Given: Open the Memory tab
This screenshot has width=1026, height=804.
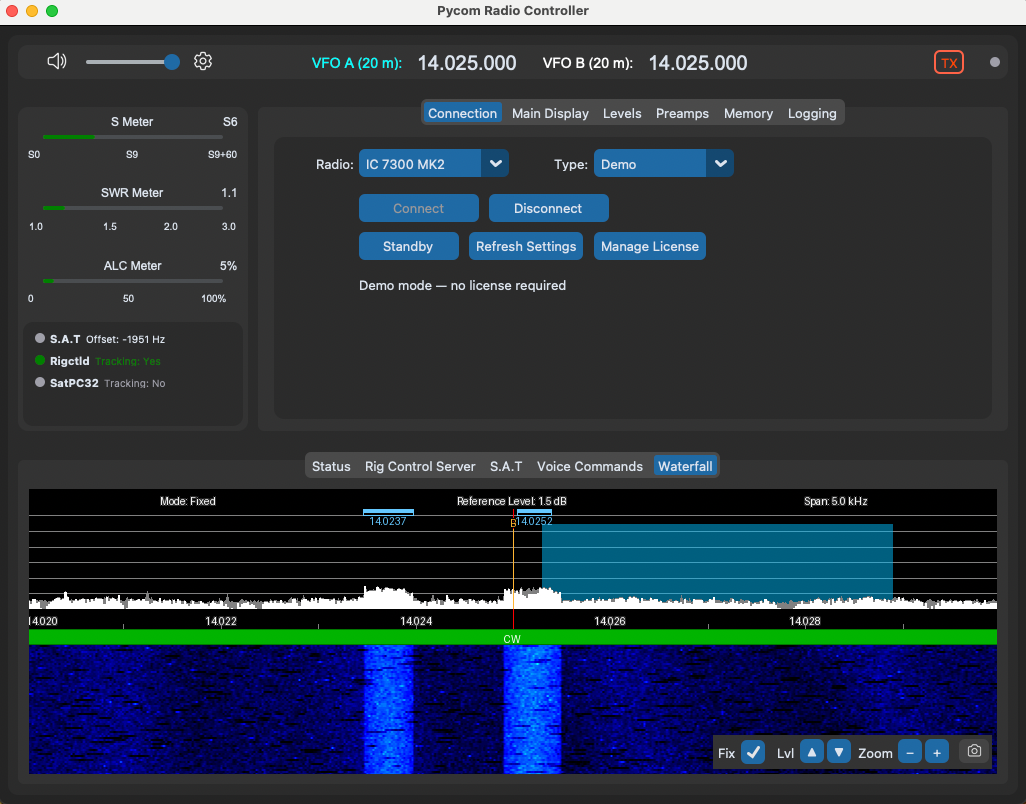Looking at the screenshot, I should click(x=749, y=113).
